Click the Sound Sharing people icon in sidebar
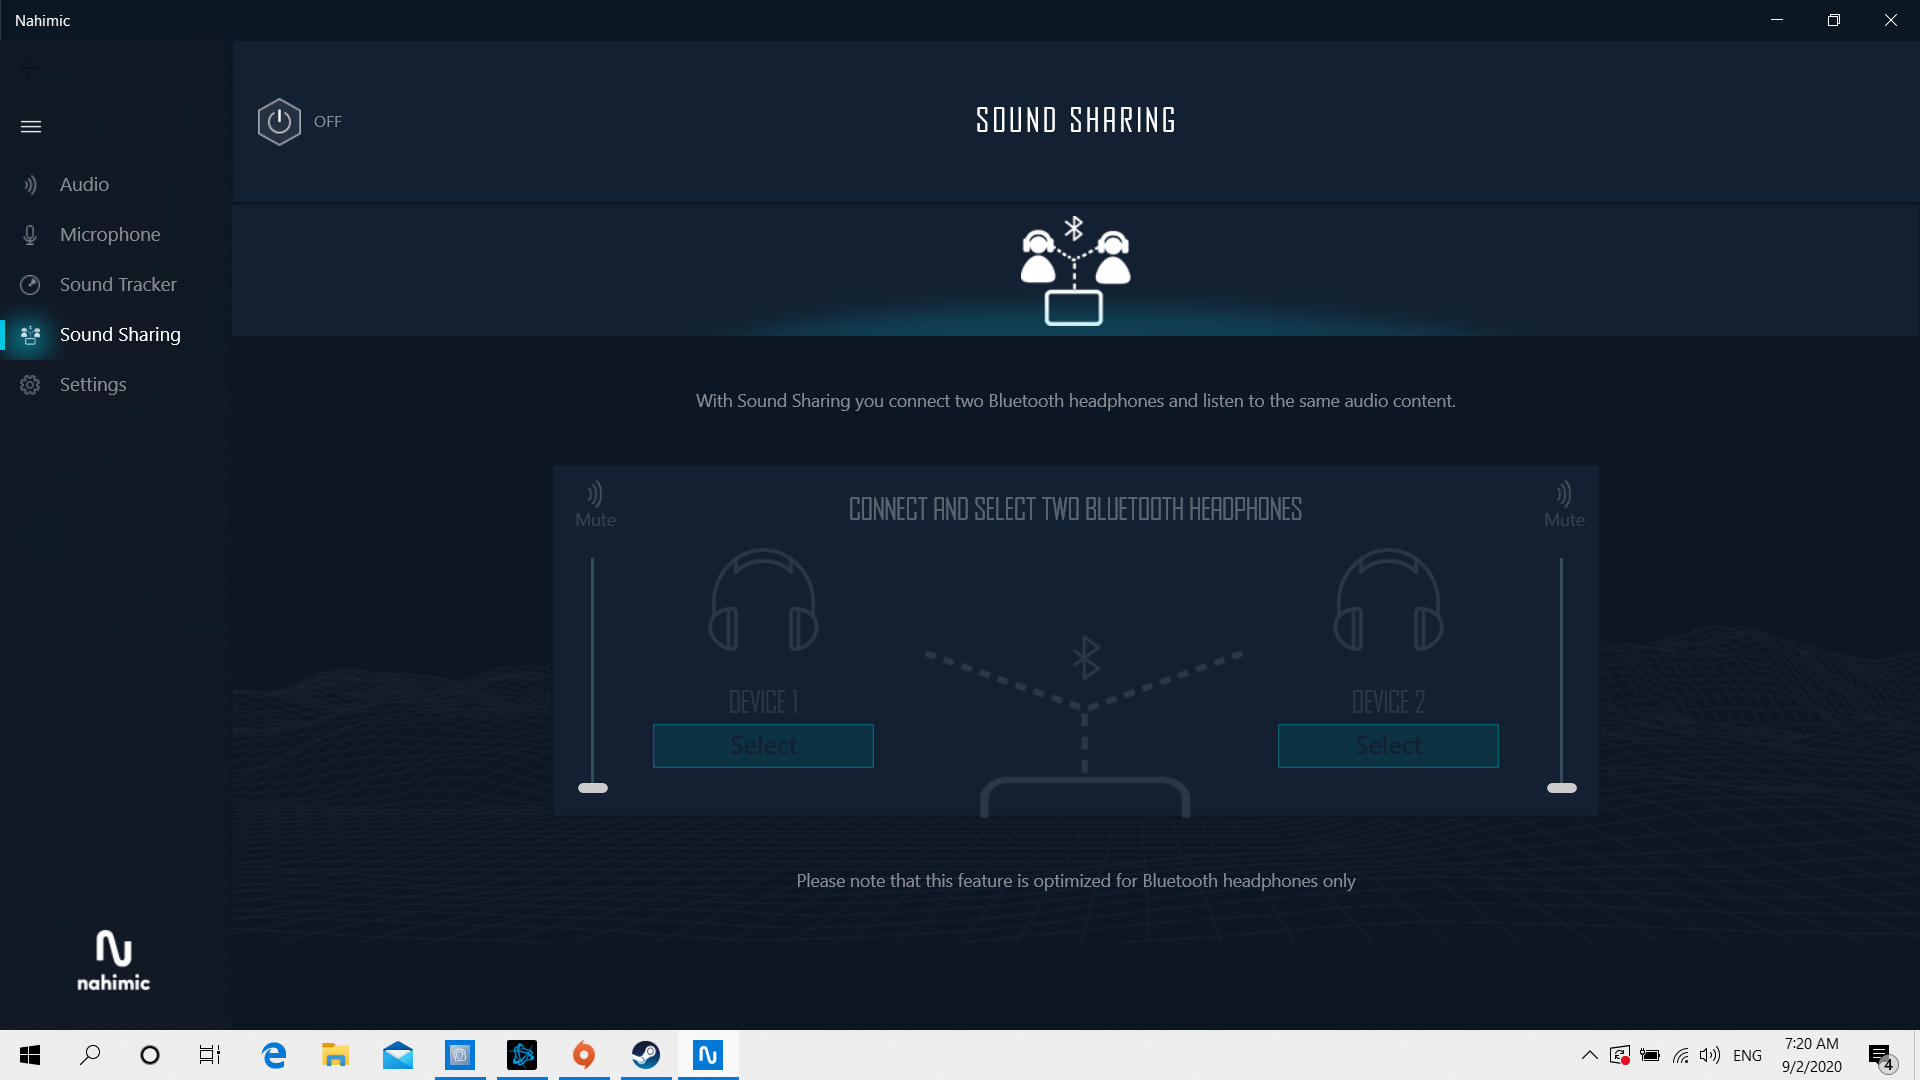This screenshot has height=1080, width=1920. (x=30, y=334)
